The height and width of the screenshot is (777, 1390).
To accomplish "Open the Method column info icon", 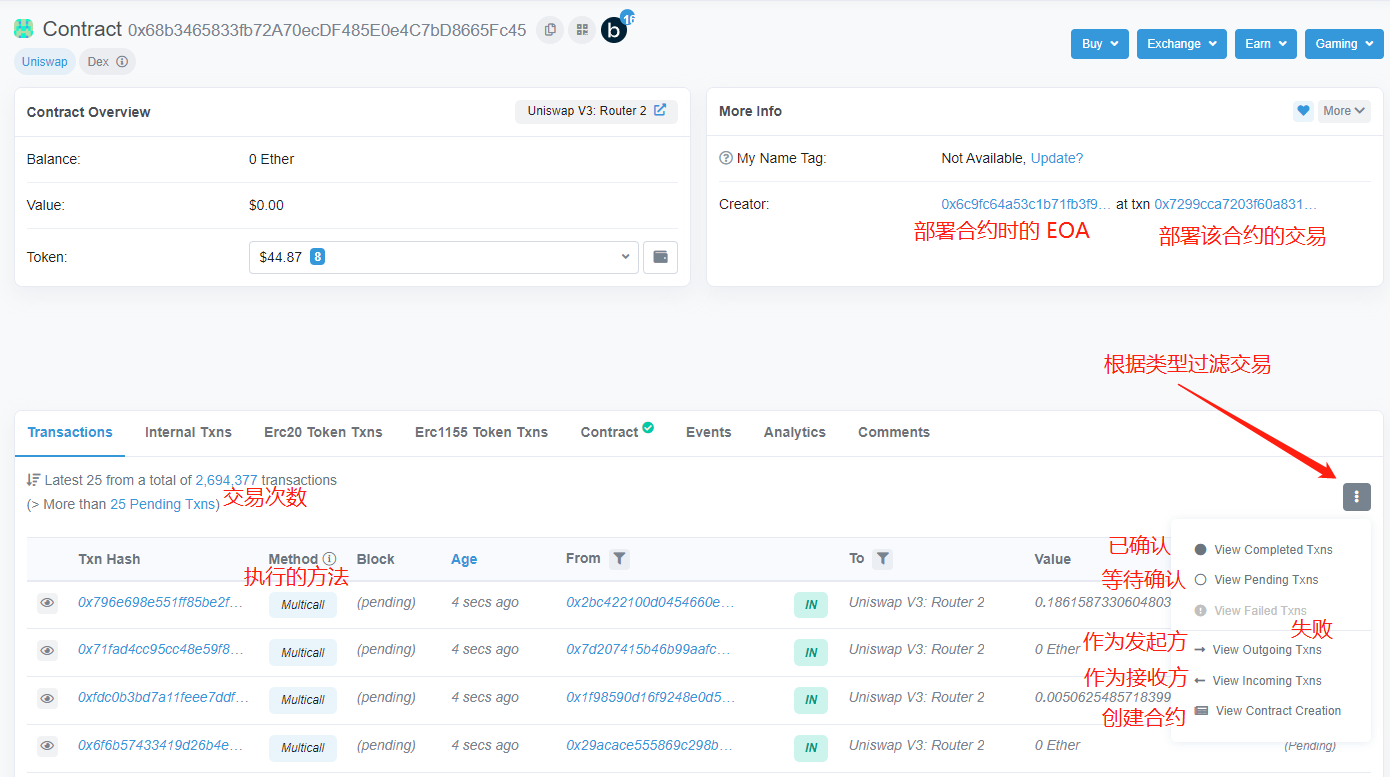I will click(x=330, y=559).
